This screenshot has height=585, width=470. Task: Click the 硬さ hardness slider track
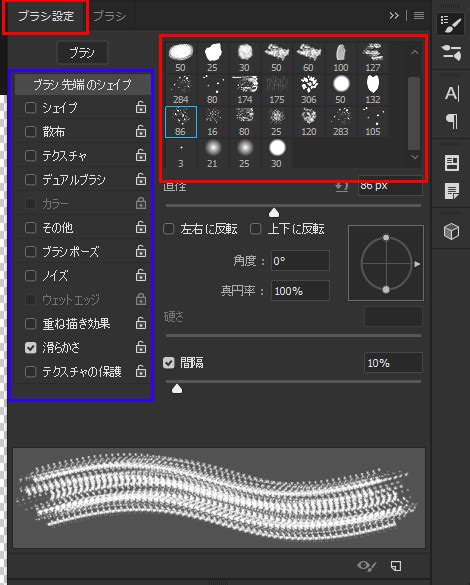point(293,335)
